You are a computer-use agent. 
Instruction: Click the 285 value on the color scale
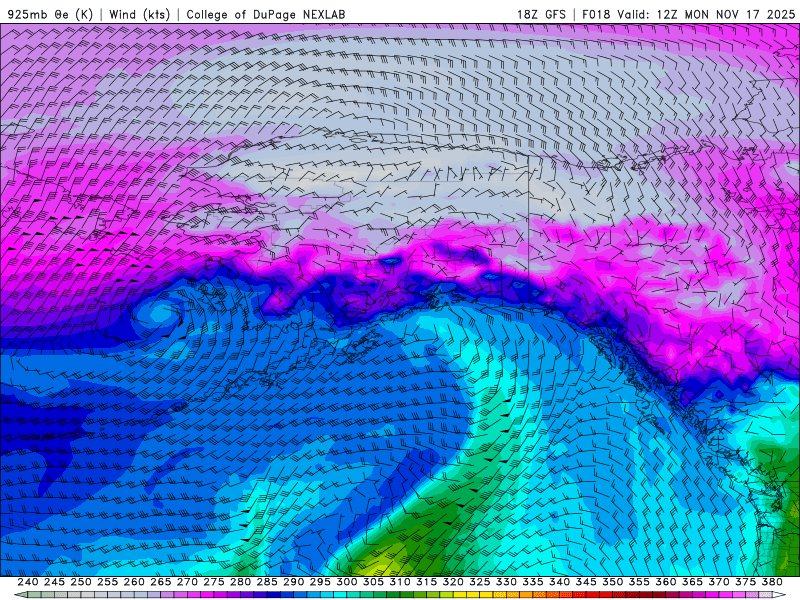click(267, 582)
